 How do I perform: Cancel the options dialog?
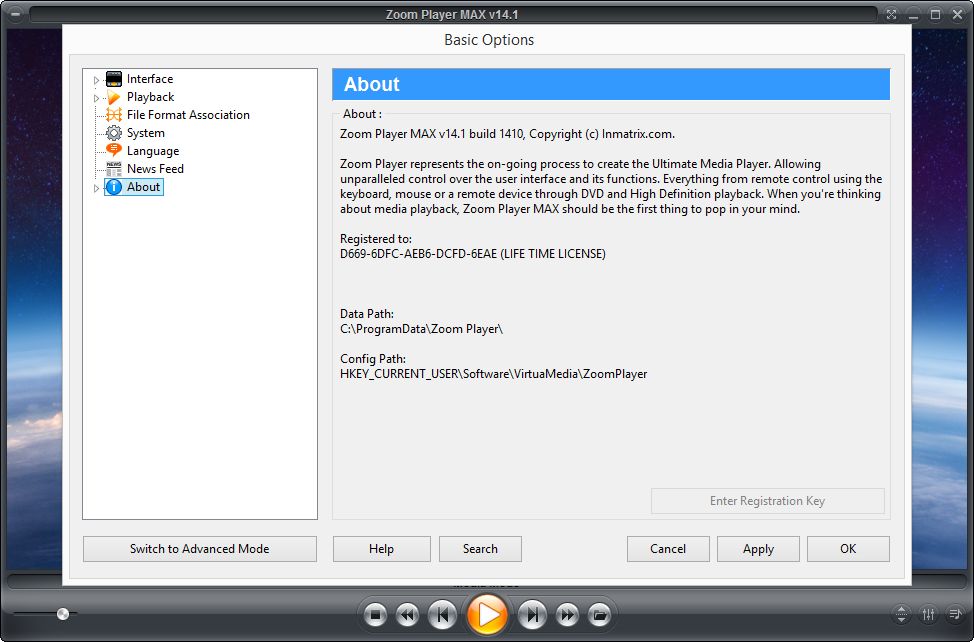[668, 549]
